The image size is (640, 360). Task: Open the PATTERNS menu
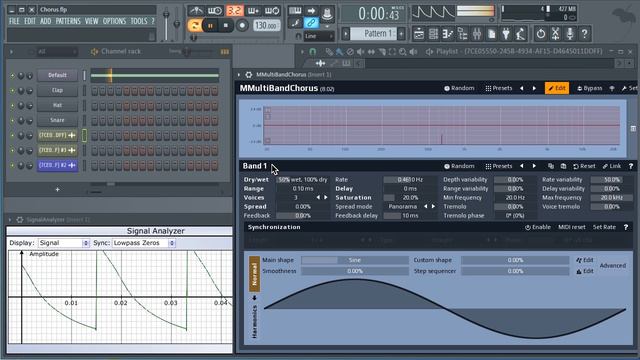(x=68, y=21)
